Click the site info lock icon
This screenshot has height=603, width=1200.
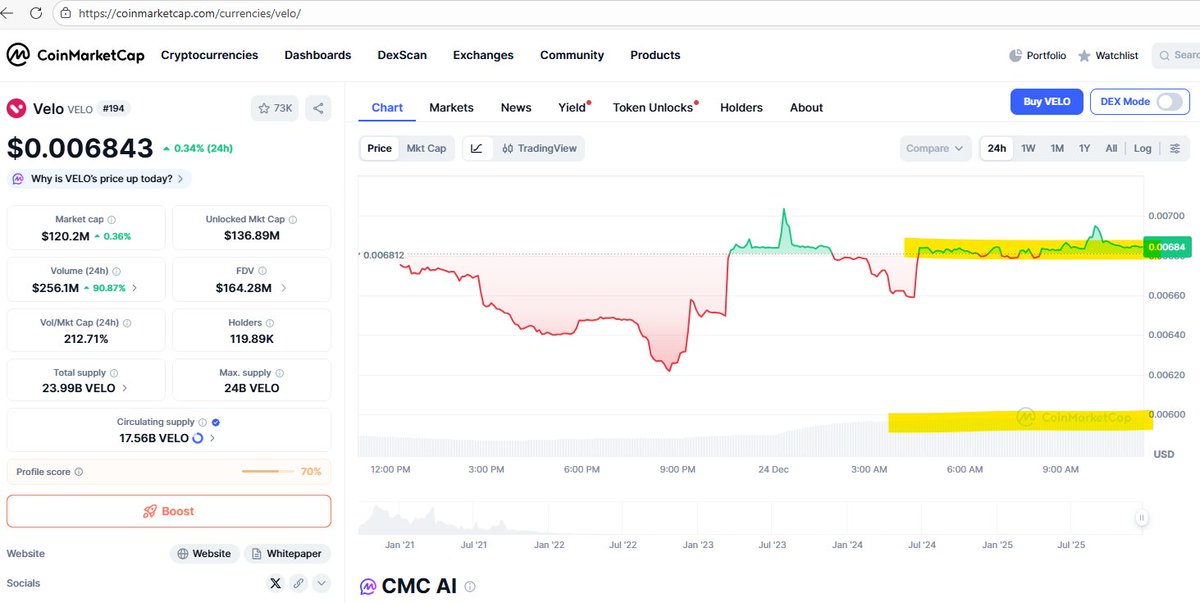[66, 14]
